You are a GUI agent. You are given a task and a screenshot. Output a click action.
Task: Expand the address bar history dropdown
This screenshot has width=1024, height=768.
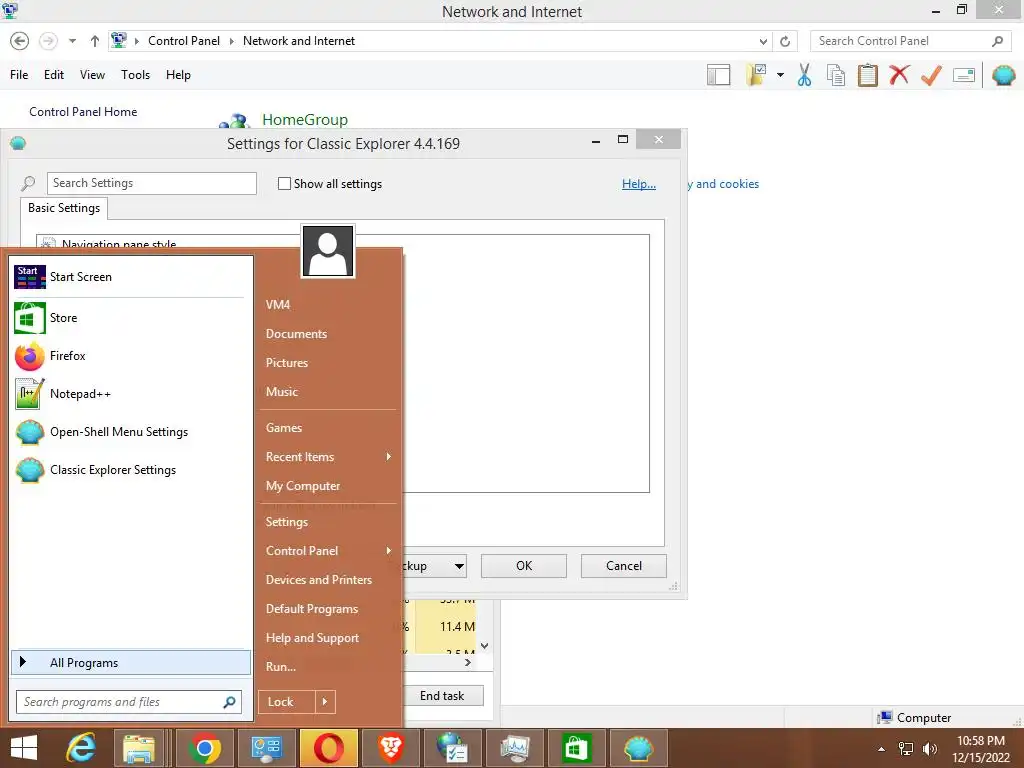(763, 41)
